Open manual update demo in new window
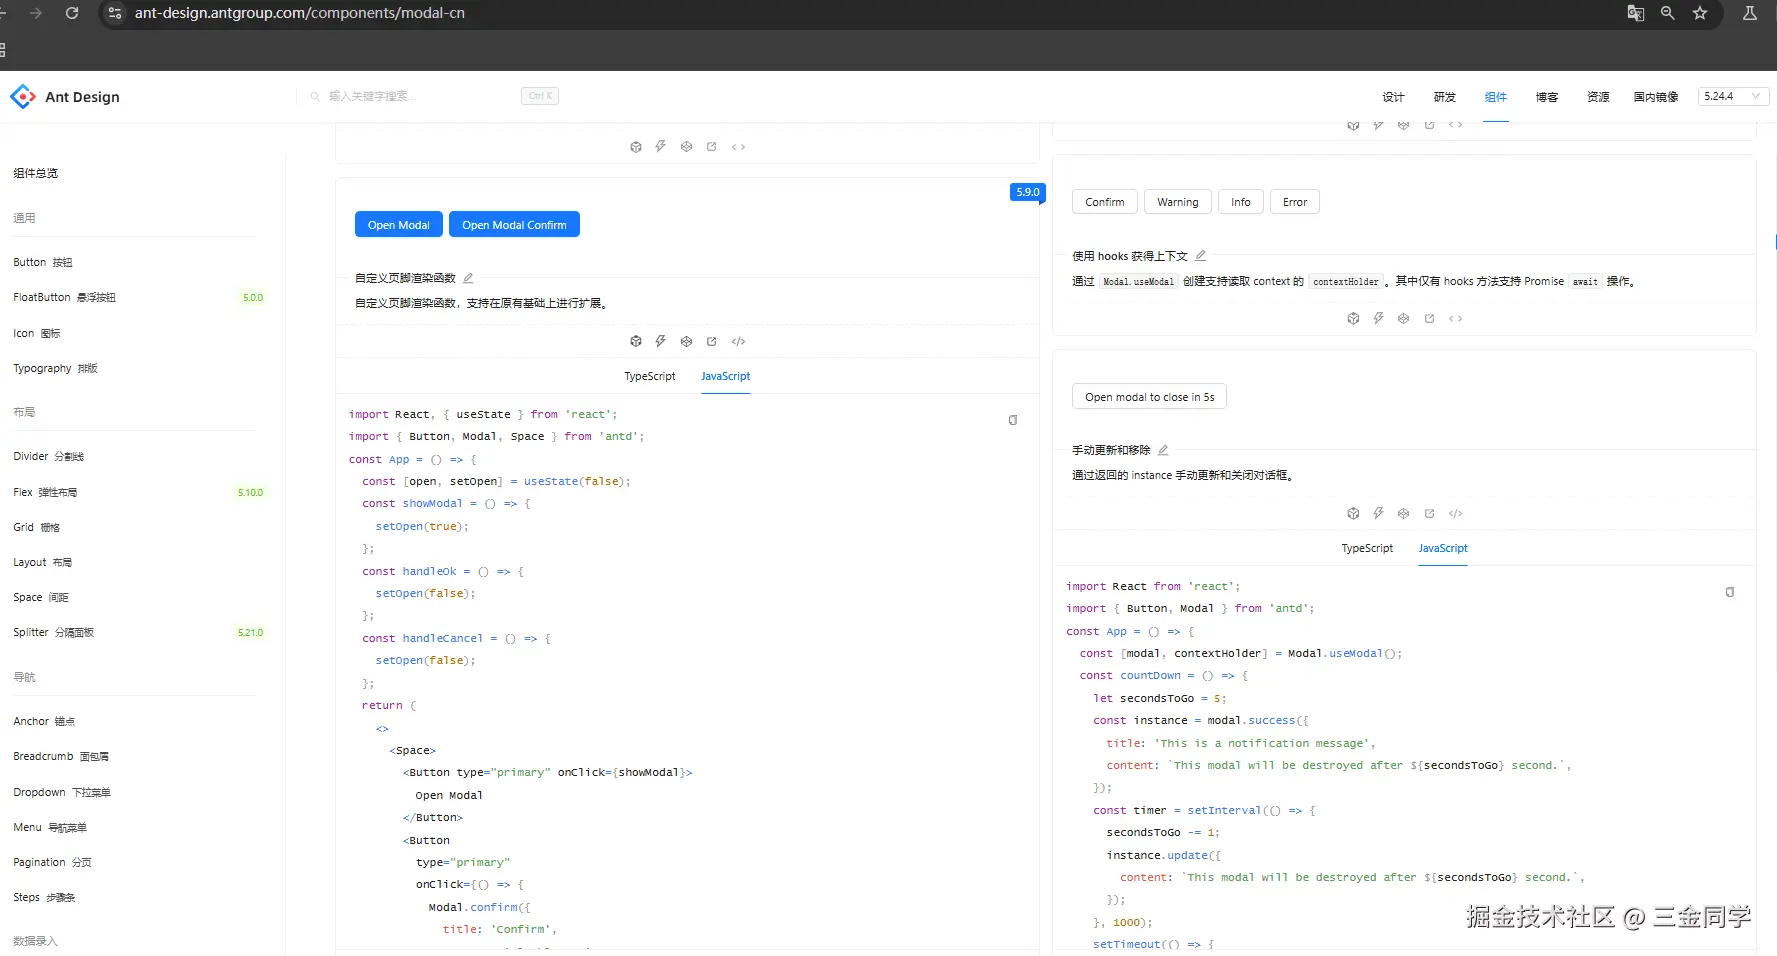This screenshot has width=1777, height=956. point(1430,513)
